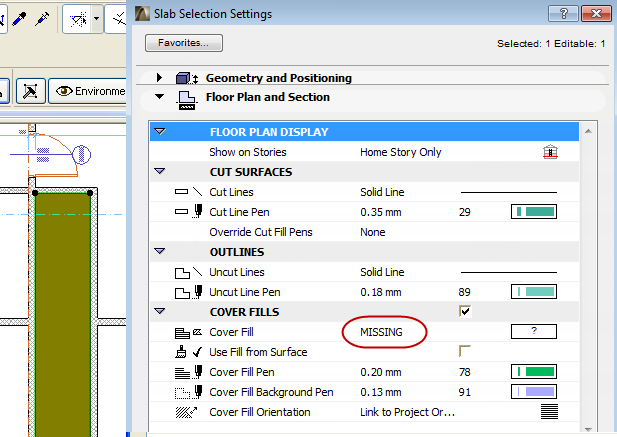Enable Use Fill from Surface checkbox

tap(464, 351)
